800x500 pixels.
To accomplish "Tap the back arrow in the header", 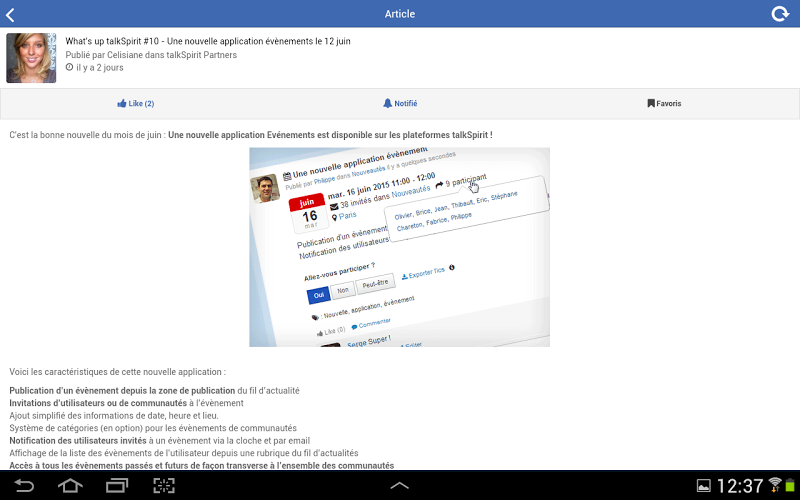I will point(11,14).
